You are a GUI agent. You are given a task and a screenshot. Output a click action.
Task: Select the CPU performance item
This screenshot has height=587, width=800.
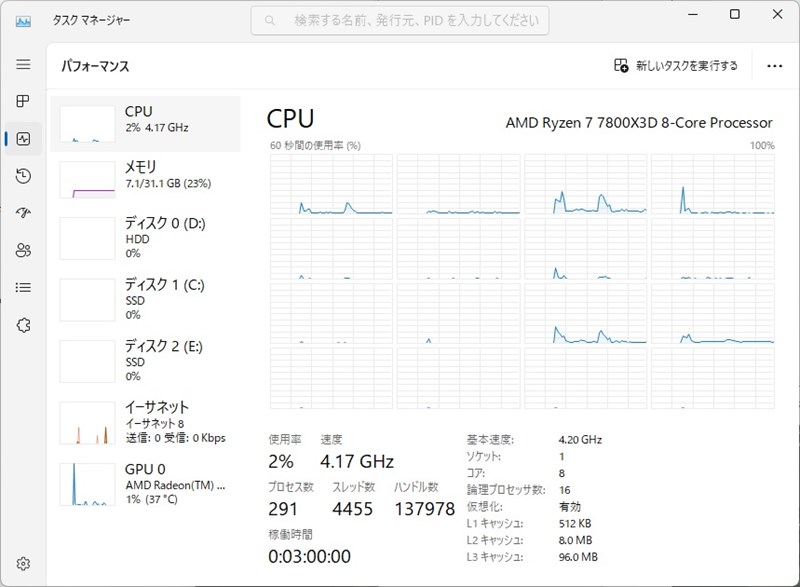146,124
